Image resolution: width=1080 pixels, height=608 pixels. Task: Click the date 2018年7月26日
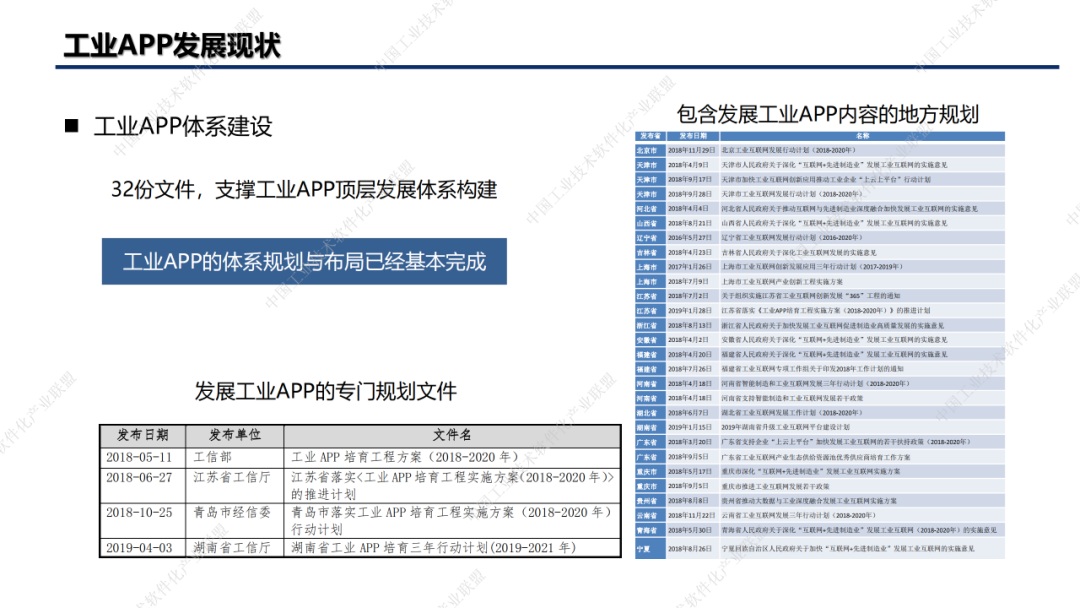[x=689, y=369]
